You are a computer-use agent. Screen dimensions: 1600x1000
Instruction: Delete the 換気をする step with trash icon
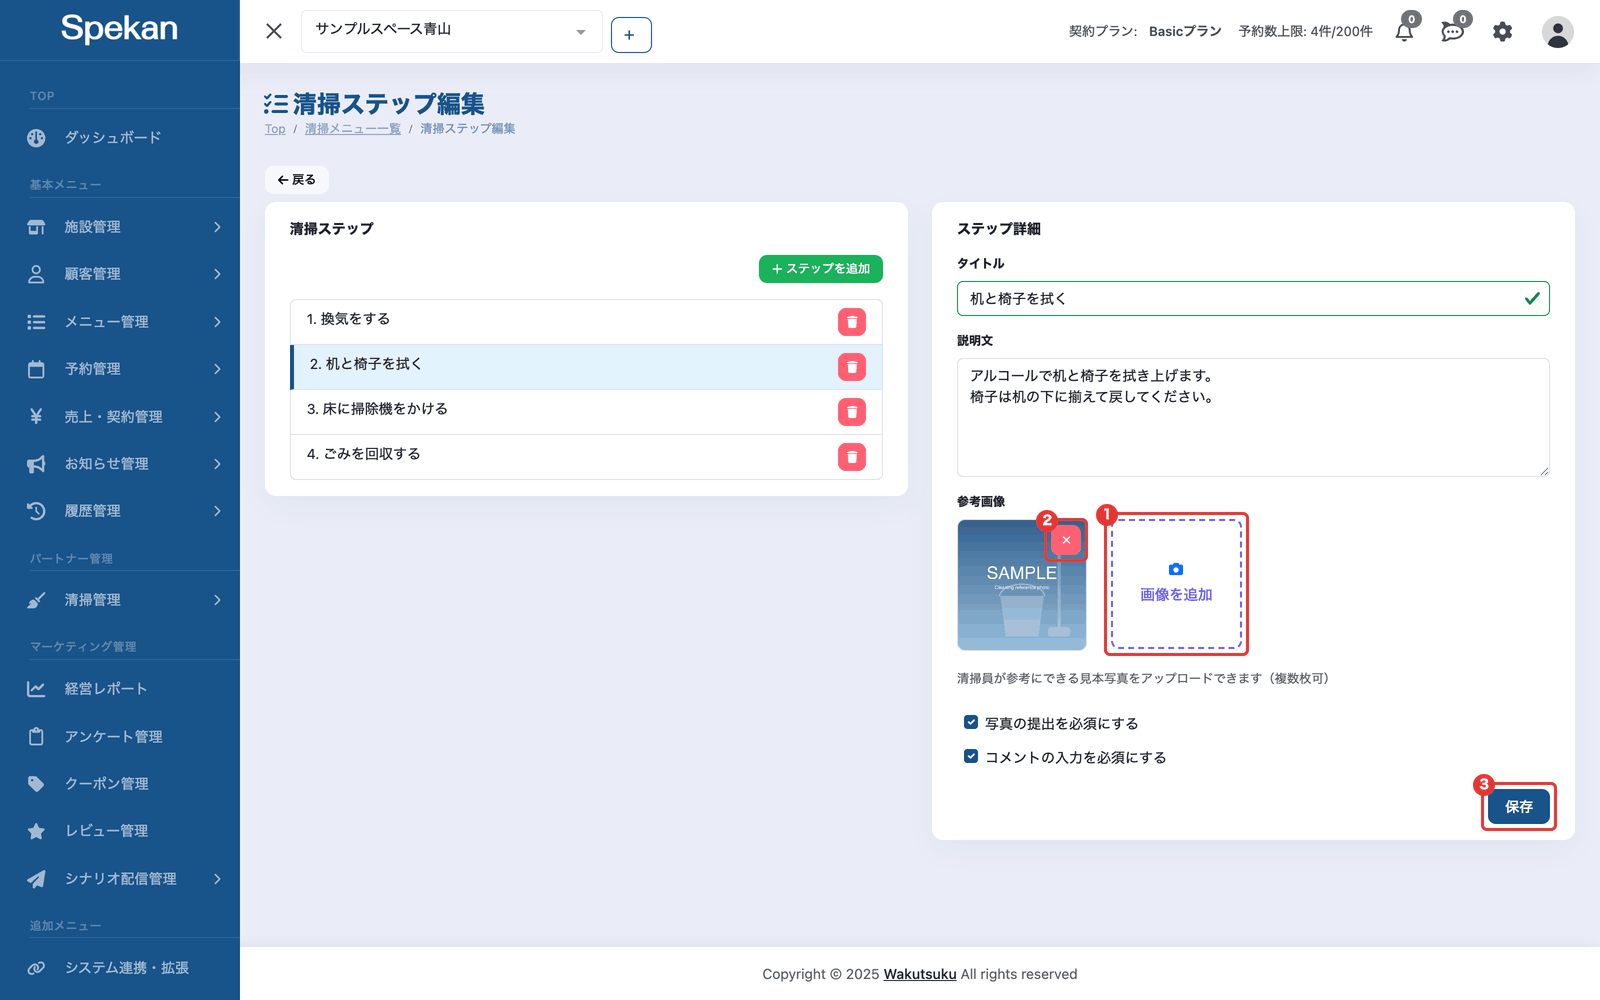coord(852,322)
